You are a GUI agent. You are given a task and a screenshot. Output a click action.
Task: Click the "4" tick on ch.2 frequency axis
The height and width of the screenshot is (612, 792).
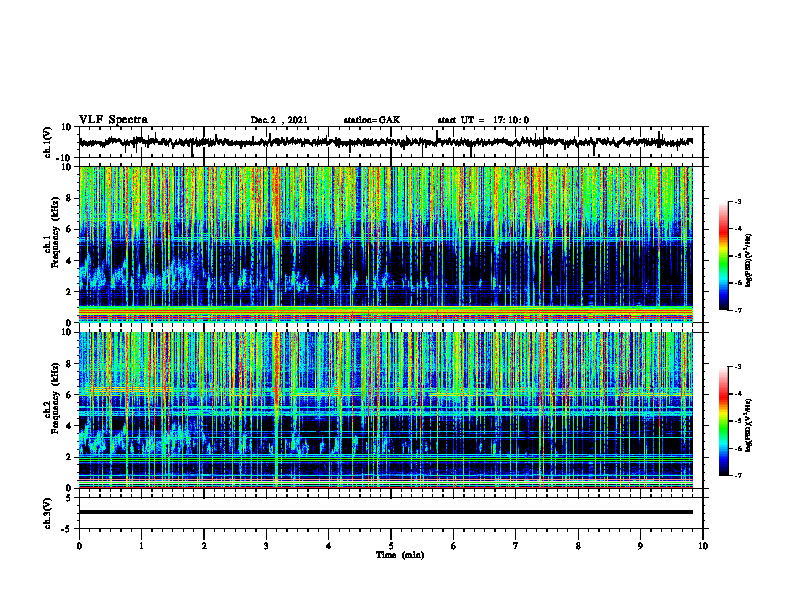69,426
